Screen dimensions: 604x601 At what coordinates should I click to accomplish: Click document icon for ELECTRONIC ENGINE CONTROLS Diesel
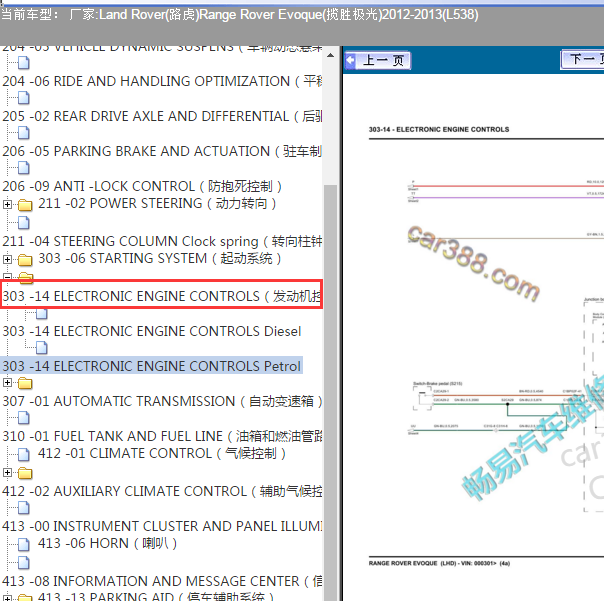point(42,314)
